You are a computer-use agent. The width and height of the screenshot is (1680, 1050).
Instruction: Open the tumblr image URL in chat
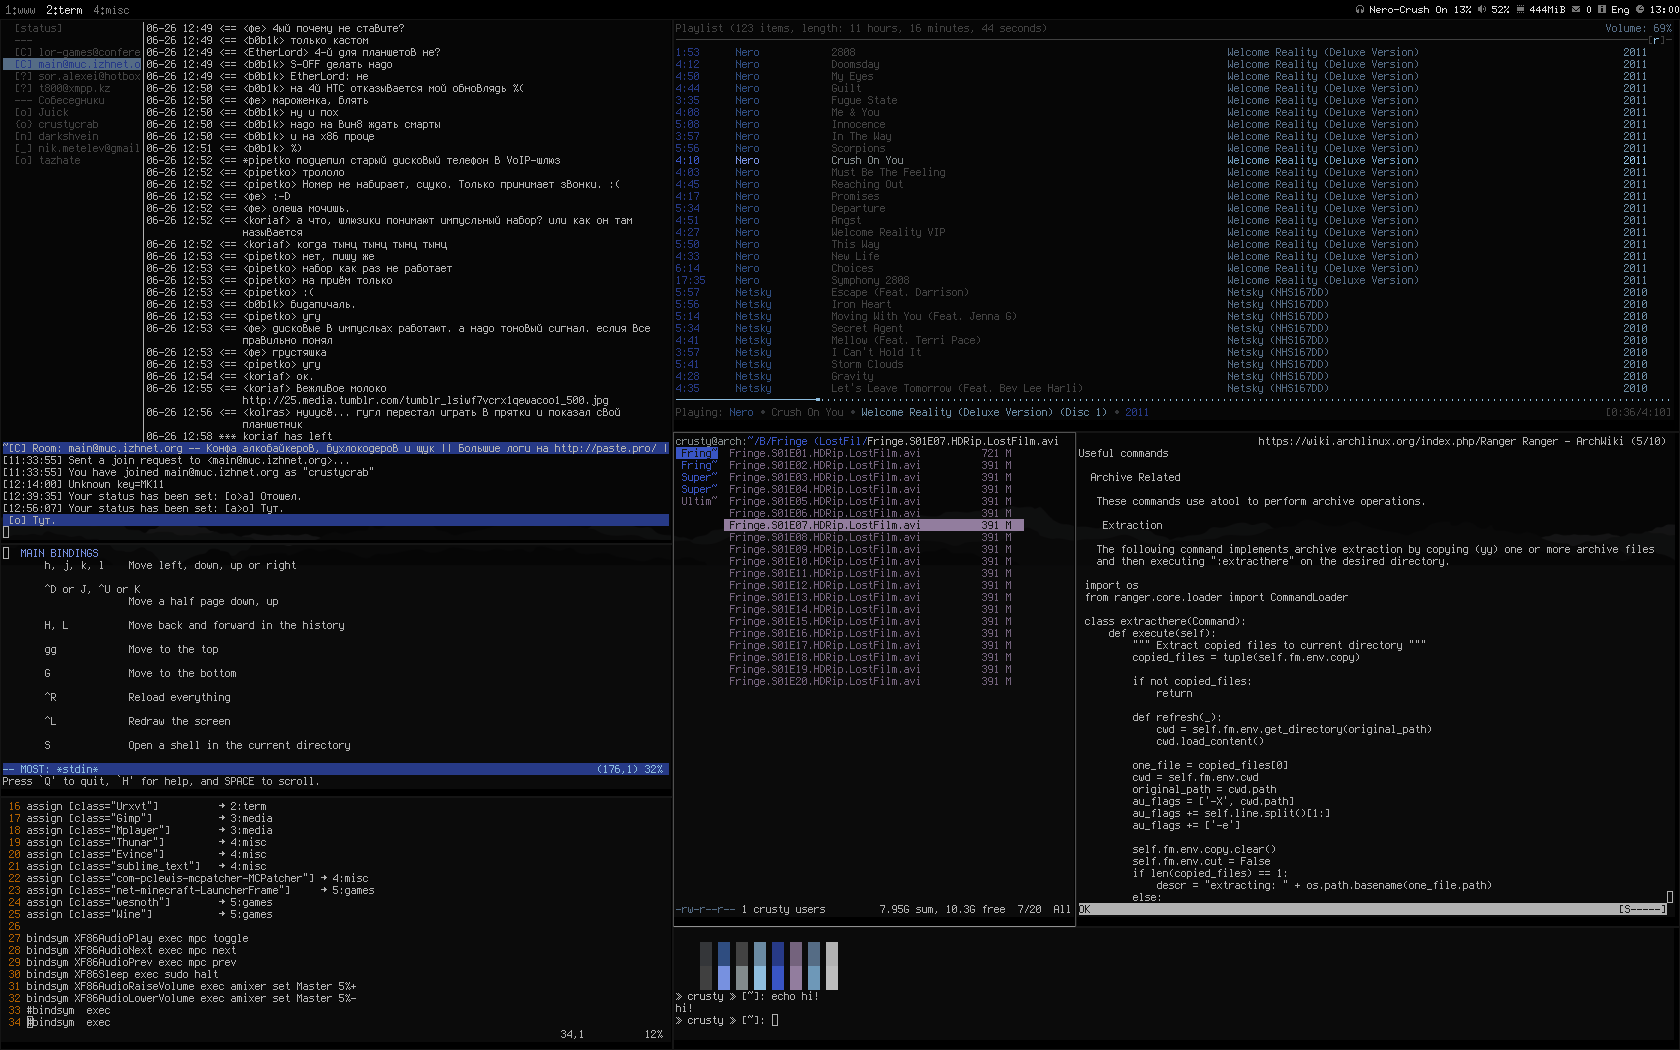(425, 400)
